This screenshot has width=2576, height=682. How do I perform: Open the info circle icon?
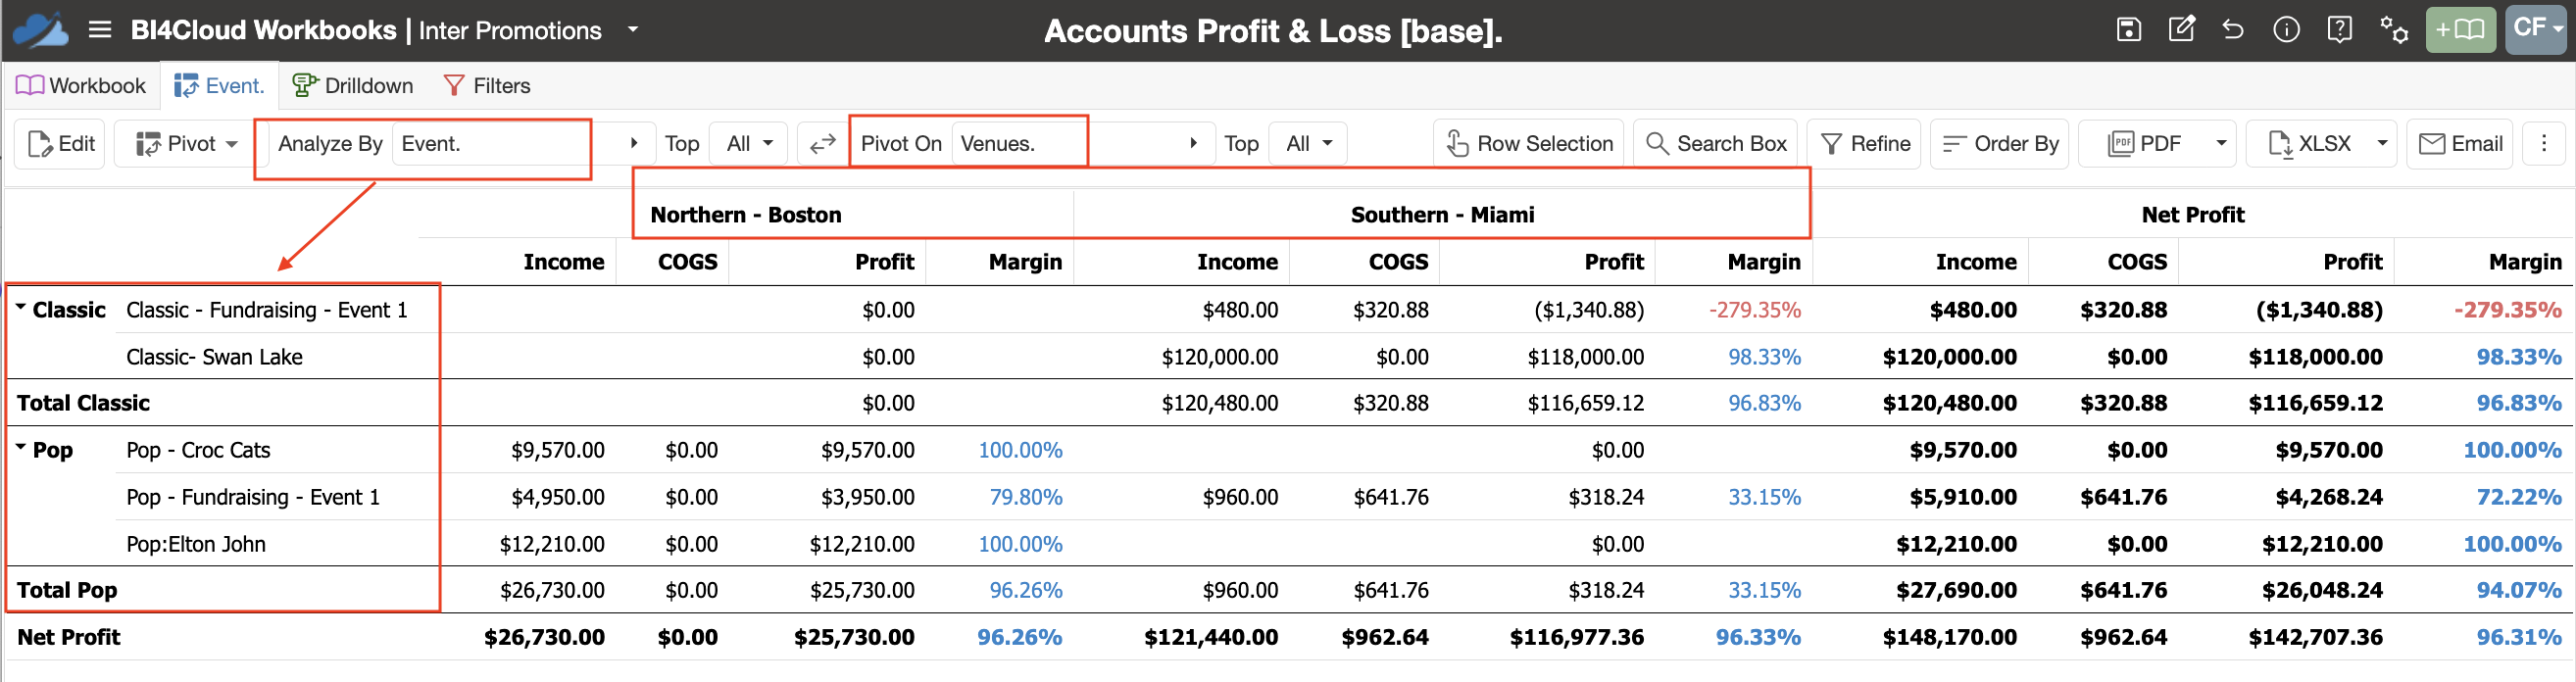tap(2286, 30)
